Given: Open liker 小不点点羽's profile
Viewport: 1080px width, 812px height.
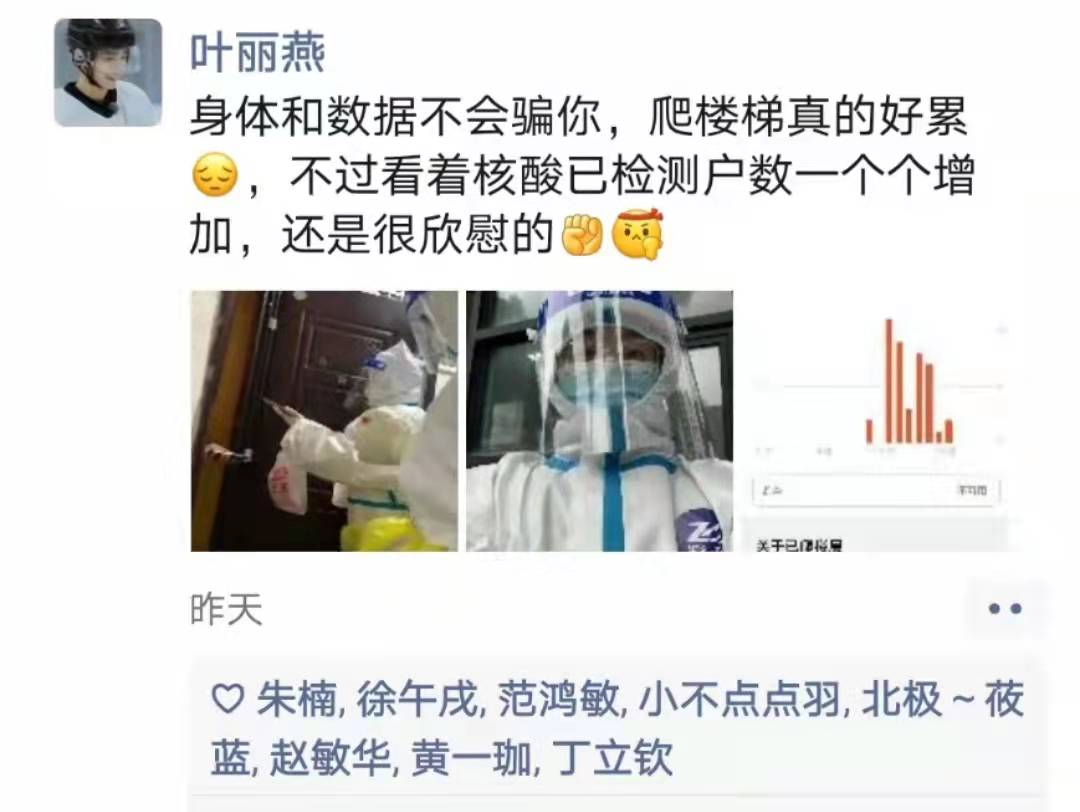Looking at the screenshot, I should pos(740,700).
